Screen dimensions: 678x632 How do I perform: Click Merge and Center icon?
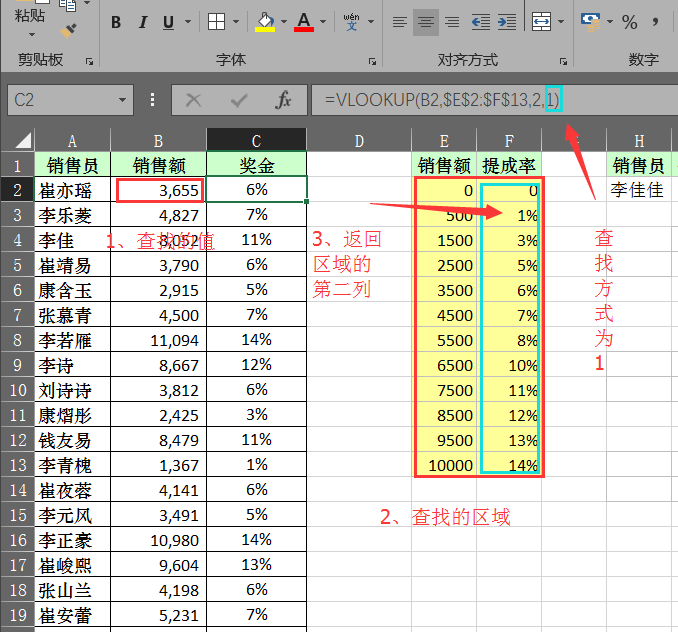pos(541,22)
